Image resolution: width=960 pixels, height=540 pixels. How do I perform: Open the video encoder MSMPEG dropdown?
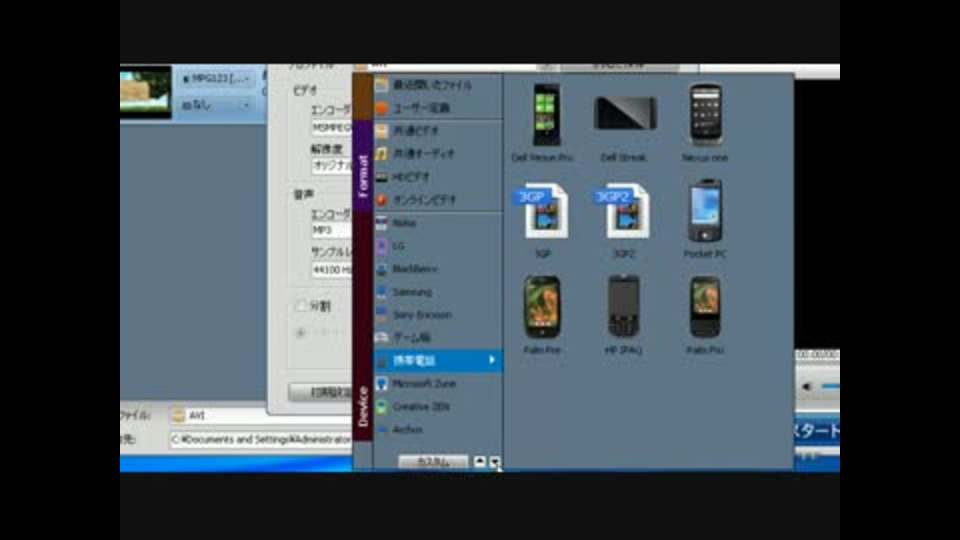click(332, 128)
